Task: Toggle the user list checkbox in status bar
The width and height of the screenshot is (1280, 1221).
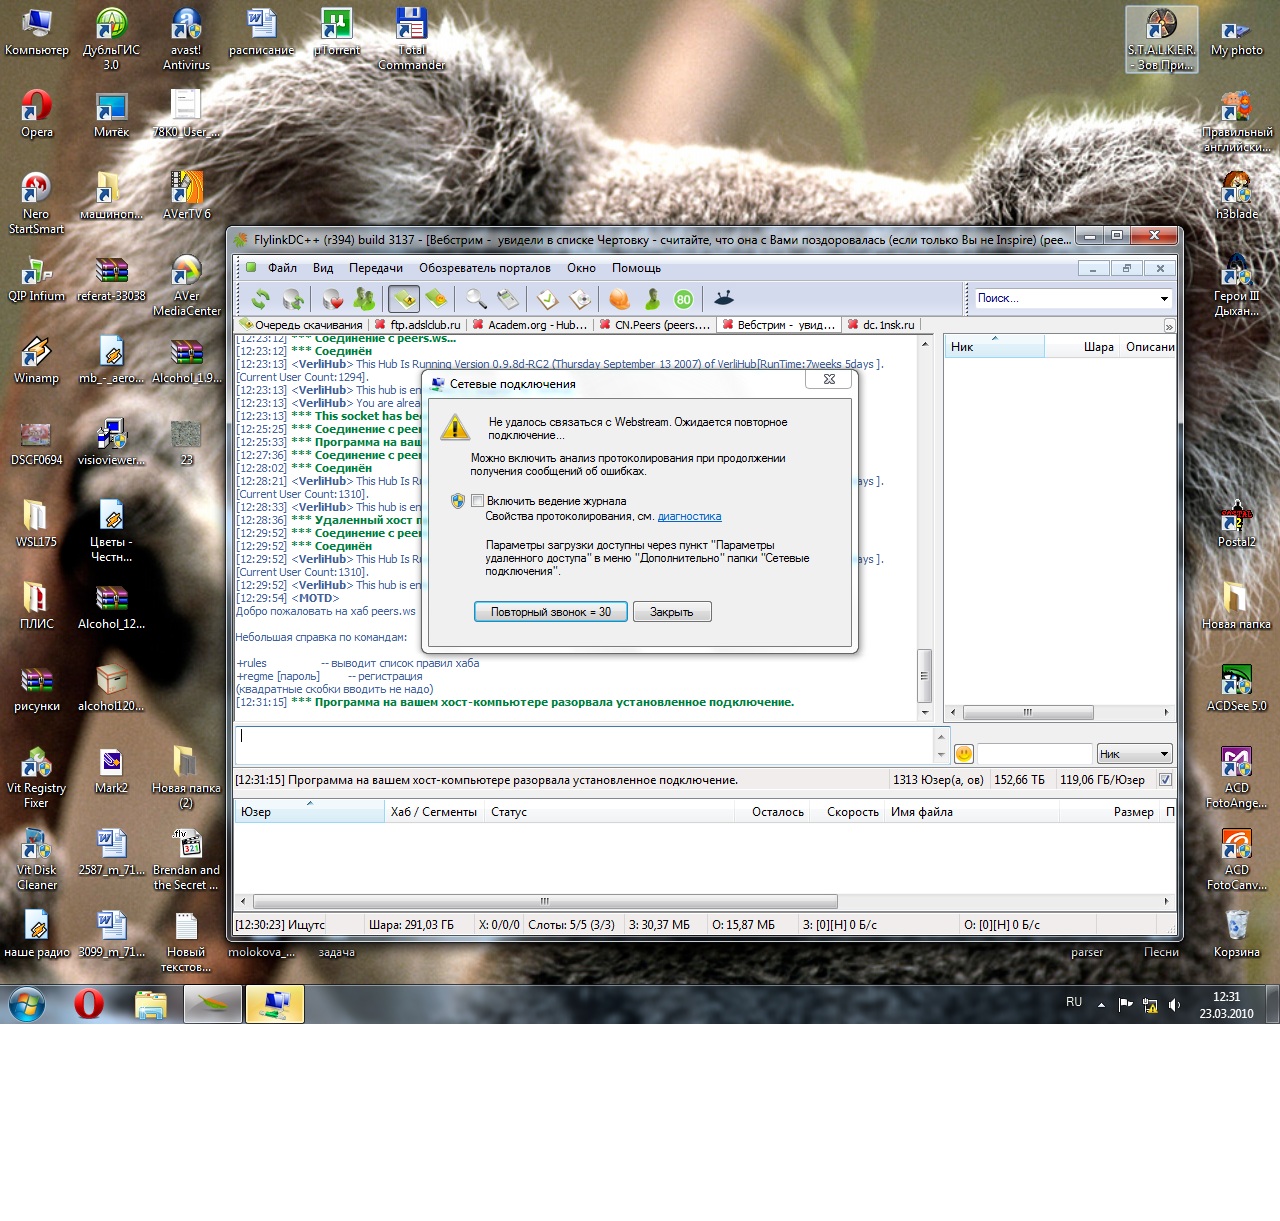Action: [1165, 780]
